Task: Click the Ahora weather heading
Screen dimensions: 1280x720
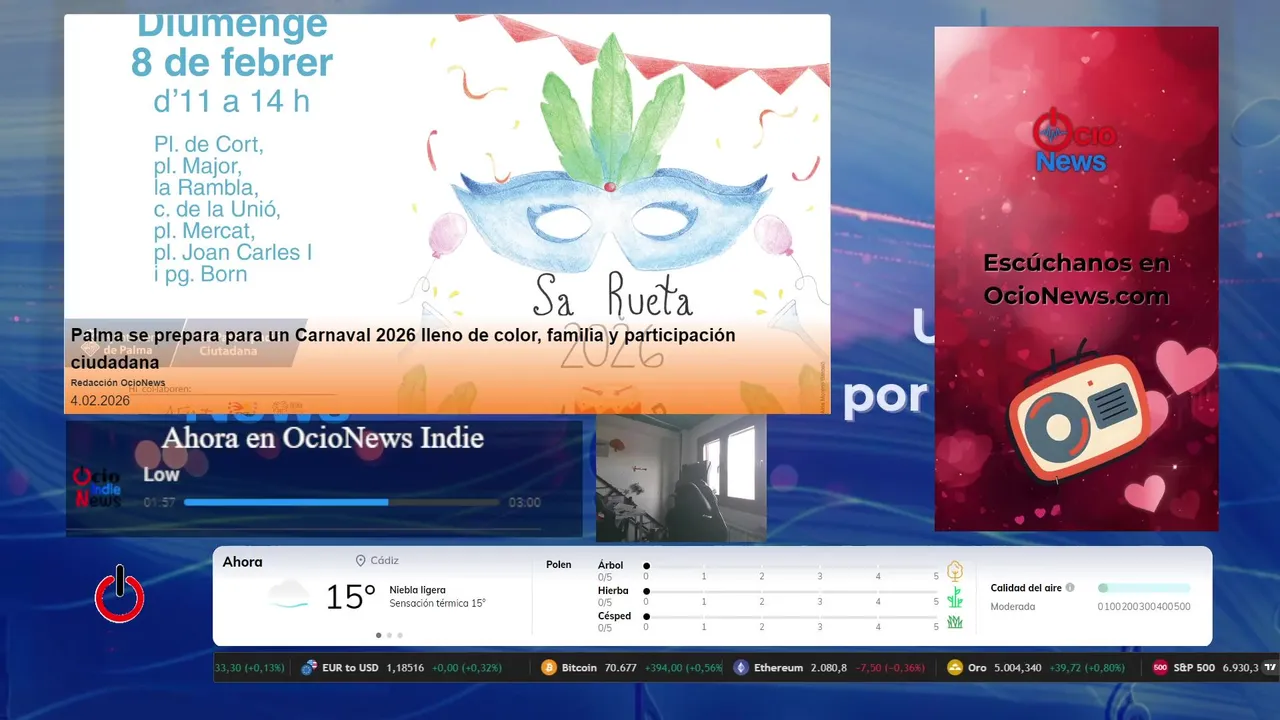Action: point(243,562)
